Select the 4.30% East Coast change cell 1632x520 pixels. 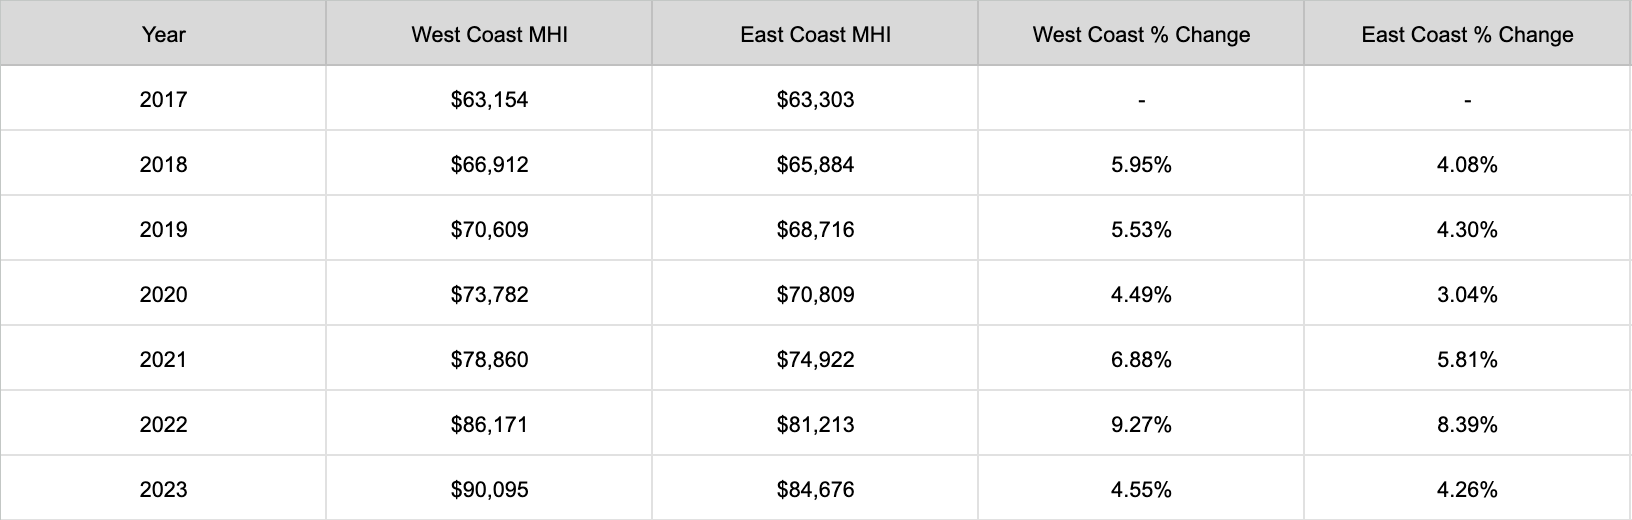[x=1467, y=229]
